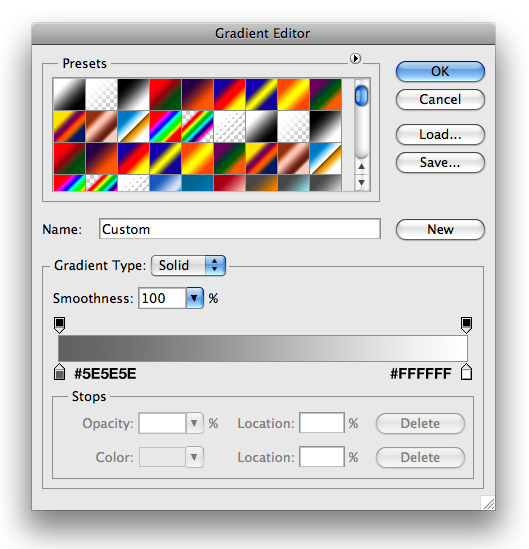Click the gray-to-white gradient bar

pos(263,348)
